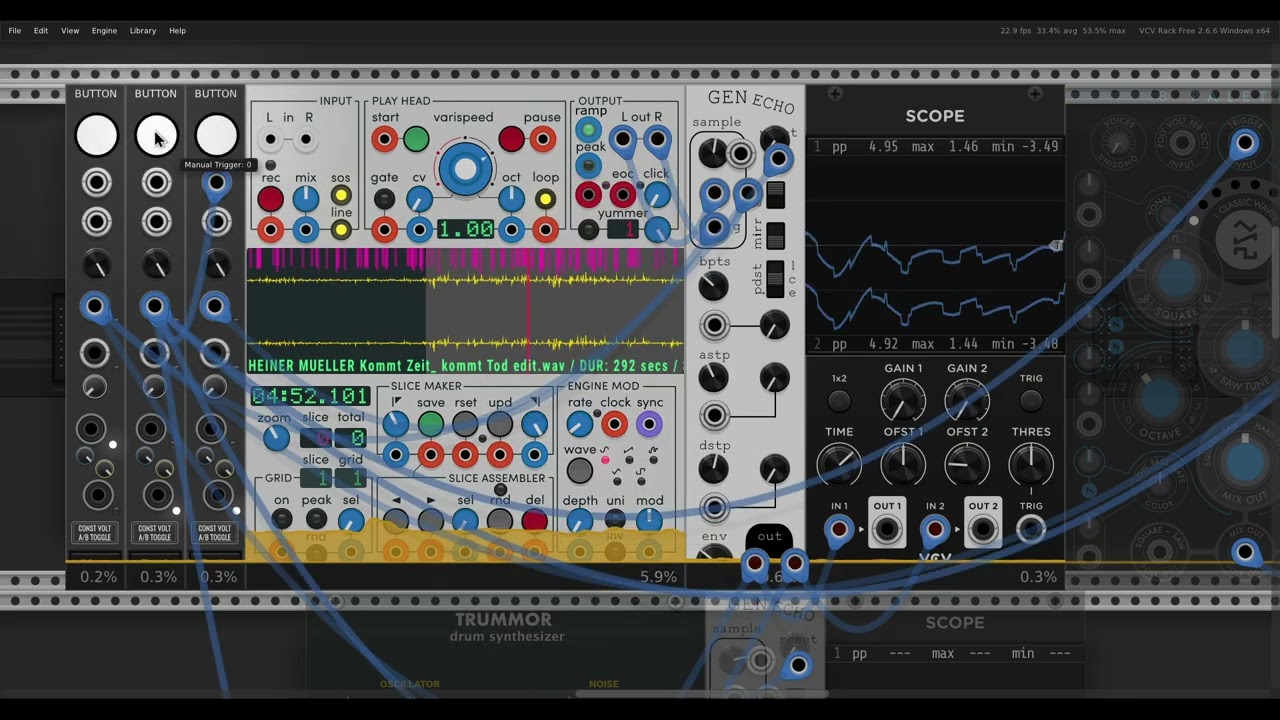
Task: Click the blue click knob in OUTPUT
Action: (x=656, y=196)
